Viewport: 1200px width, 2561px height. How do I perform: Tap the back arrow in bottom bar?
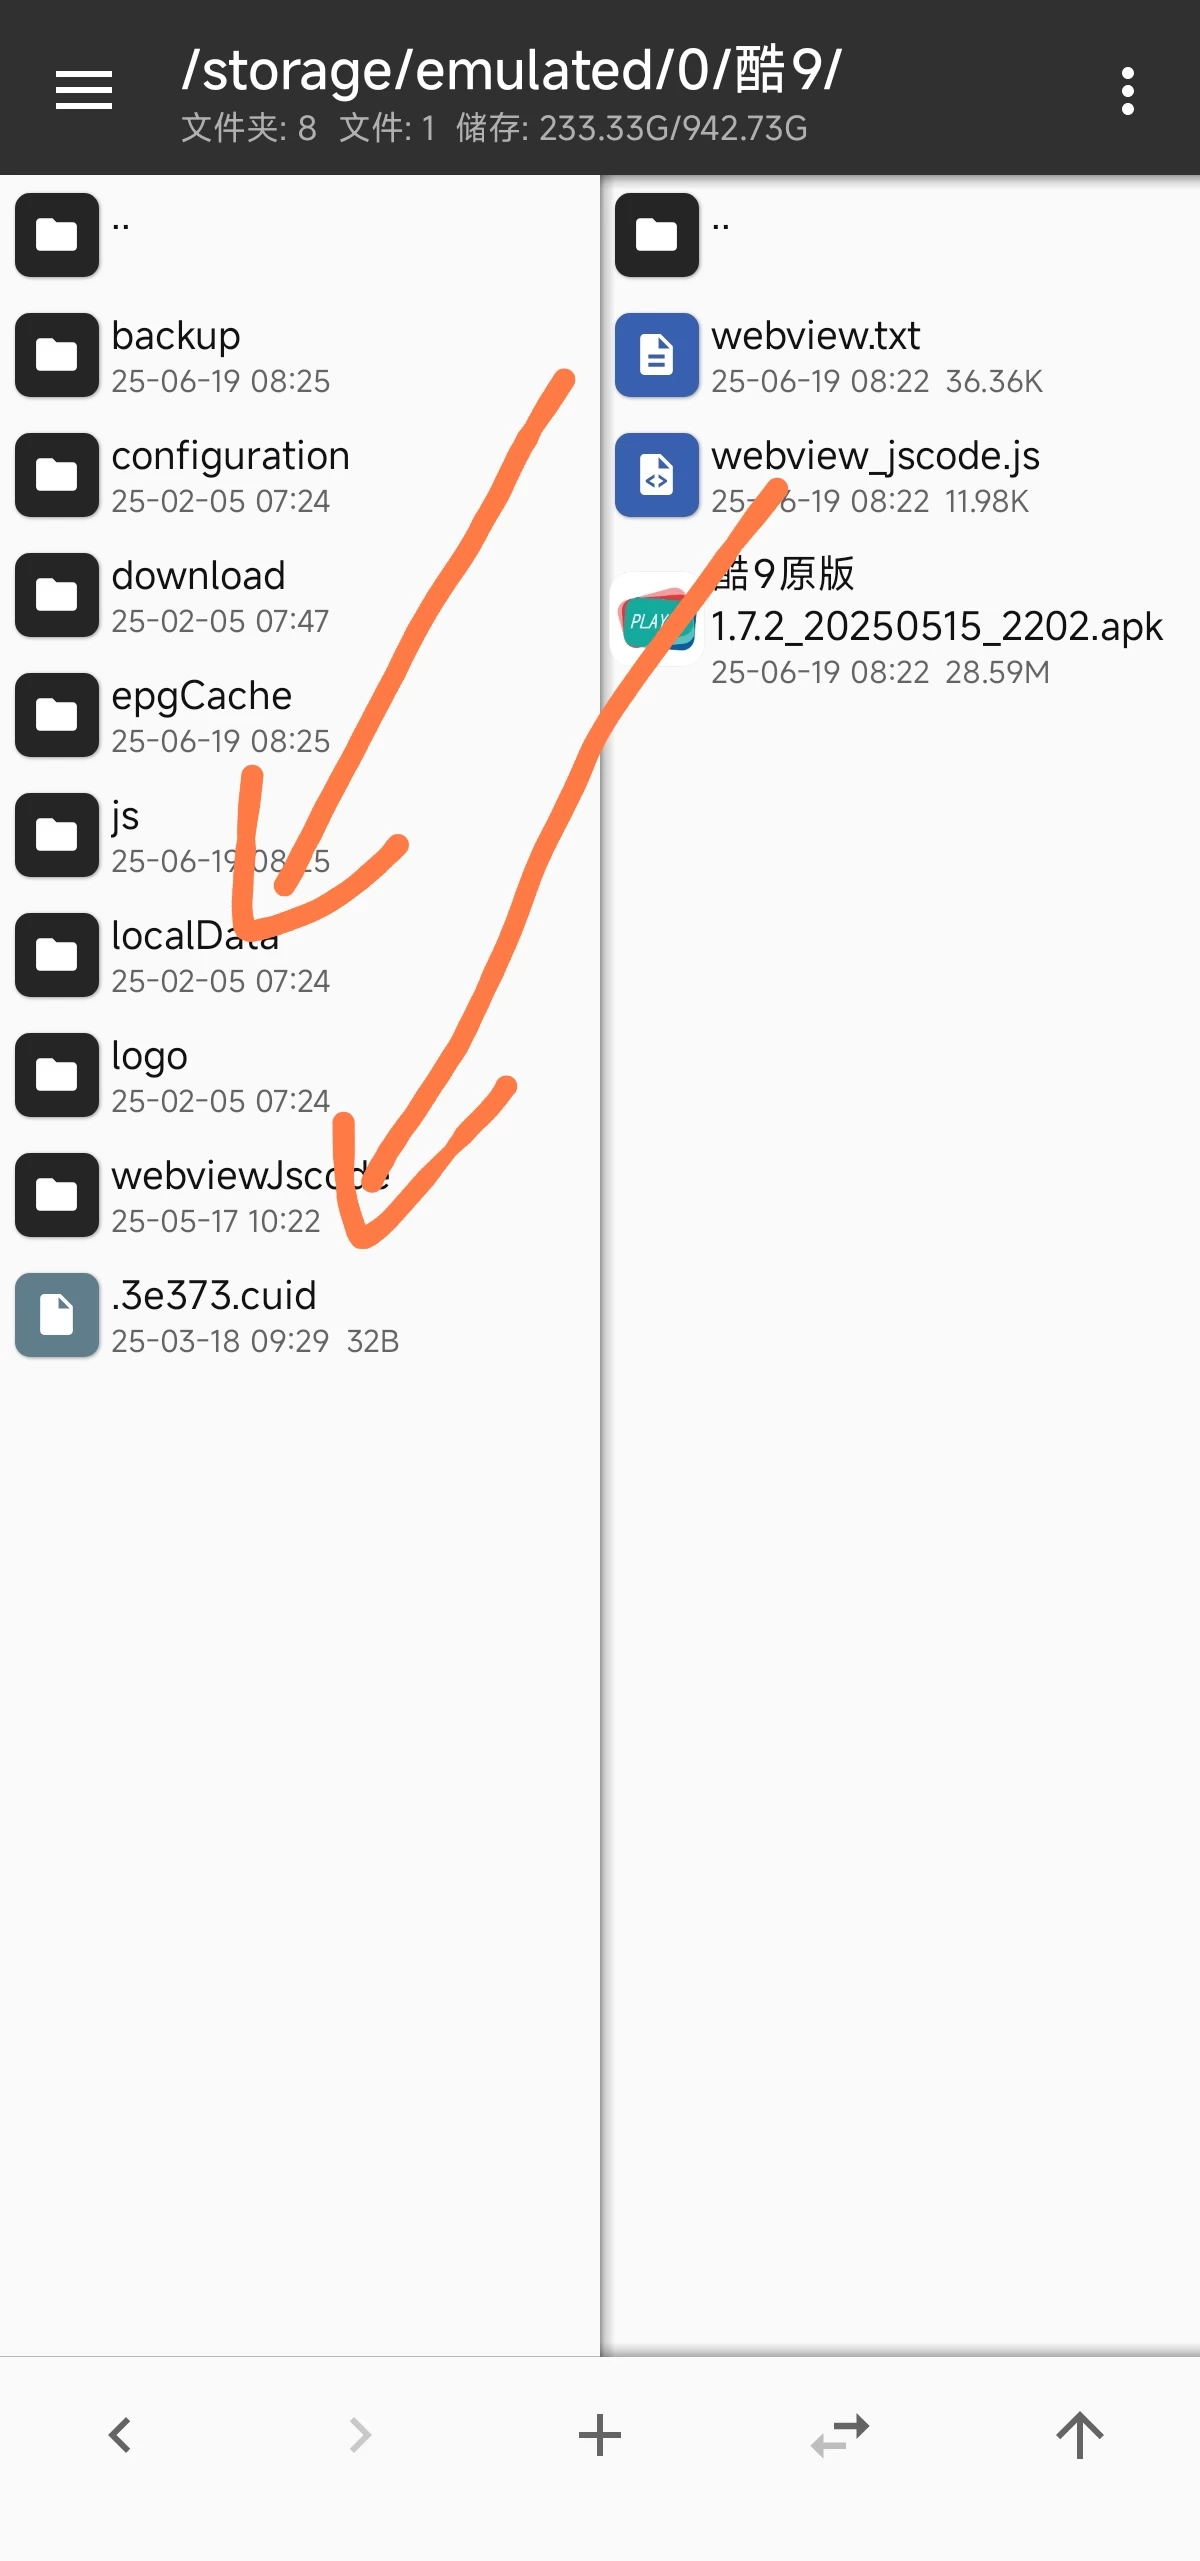[120, 2434]
